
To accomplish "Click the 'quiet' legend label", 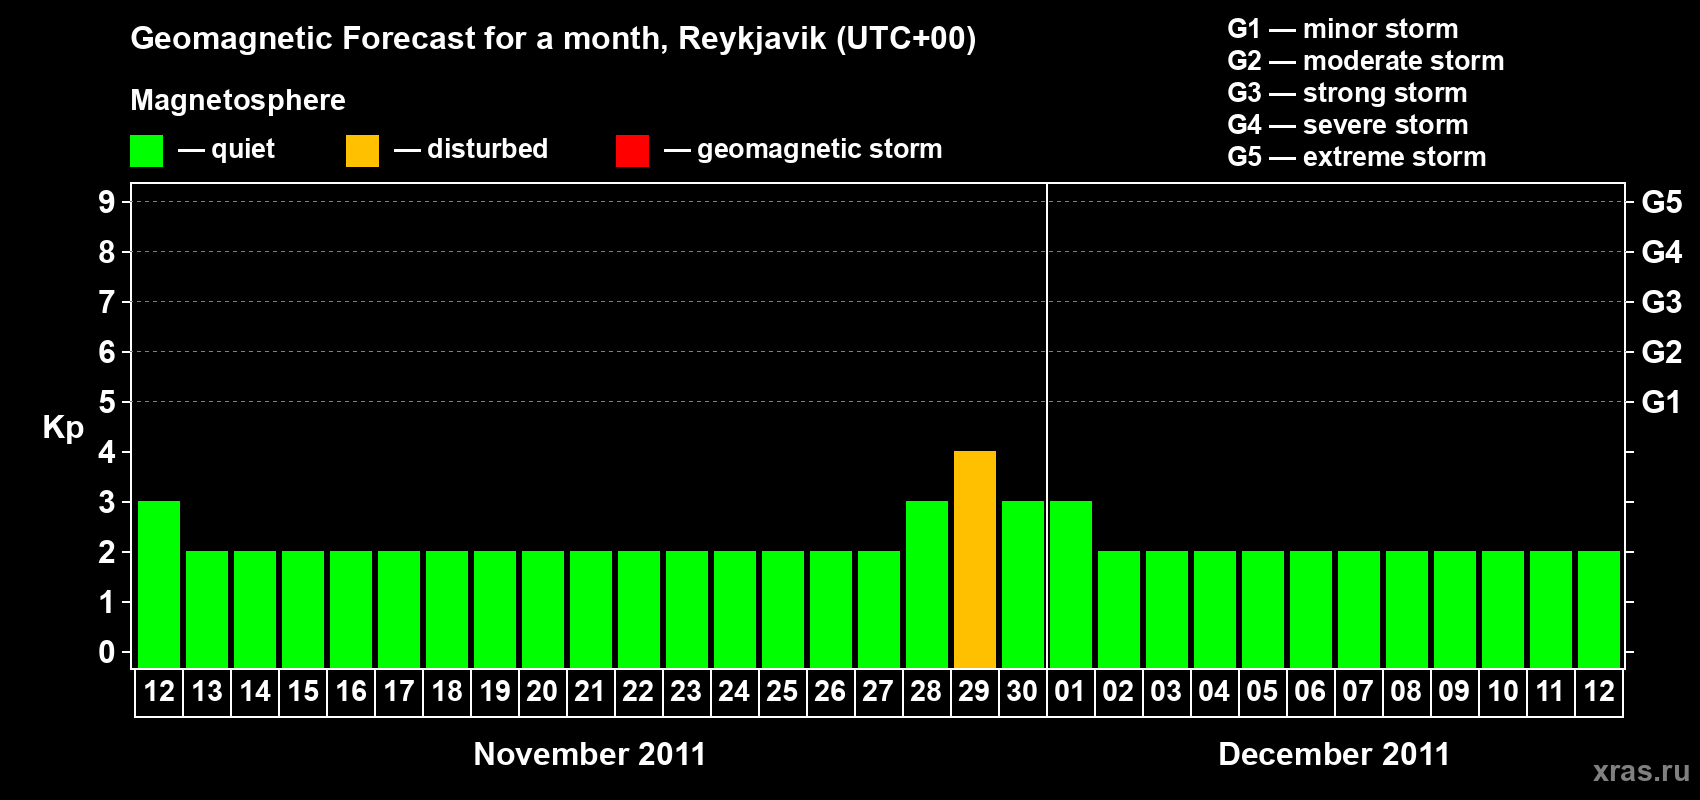I will [243, 149].
